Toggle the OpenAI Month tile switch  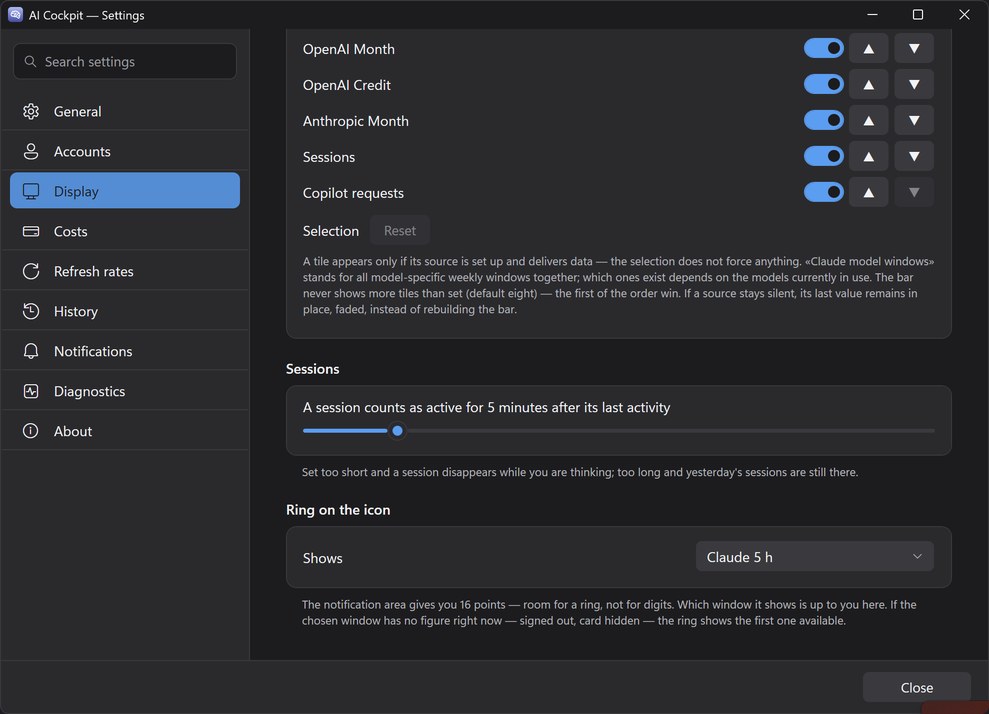(824, 49)
